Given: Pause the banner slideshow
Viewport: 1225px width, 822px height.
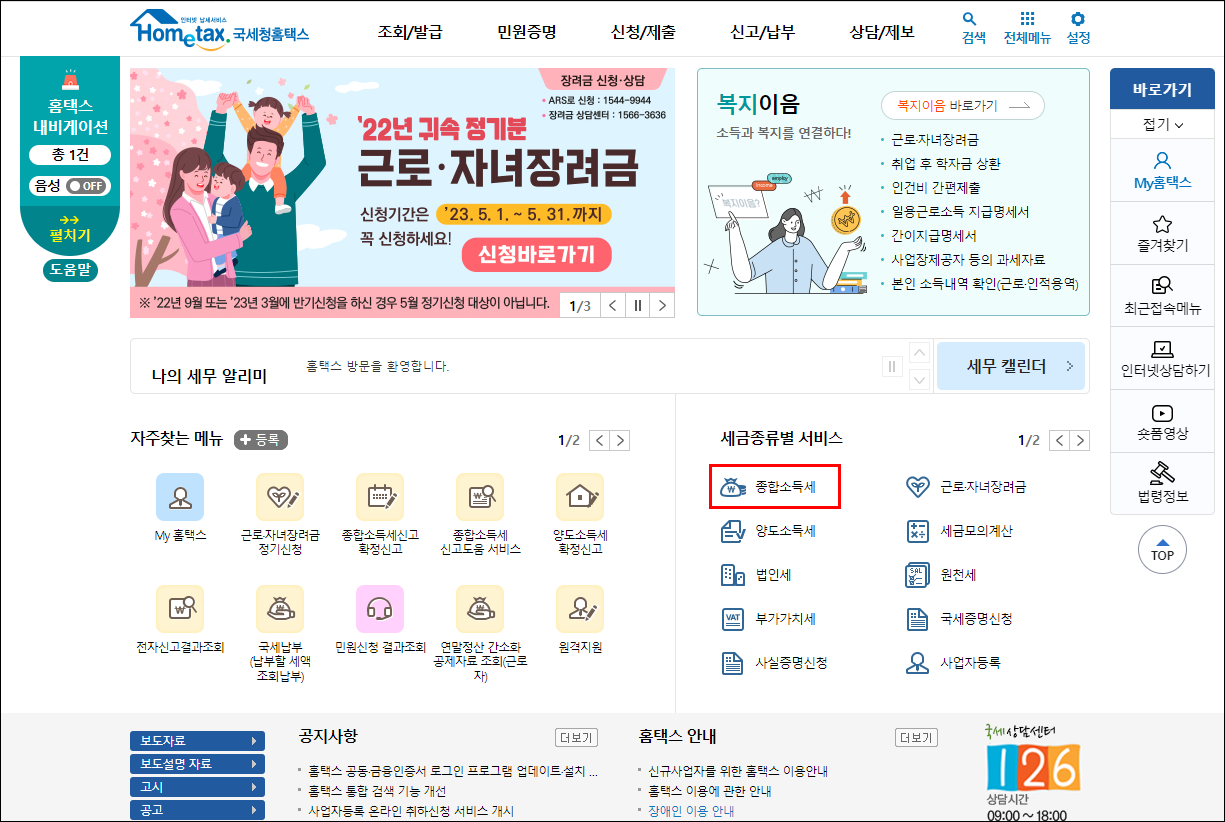Looking at the screenshot, I should coord(637,305).
